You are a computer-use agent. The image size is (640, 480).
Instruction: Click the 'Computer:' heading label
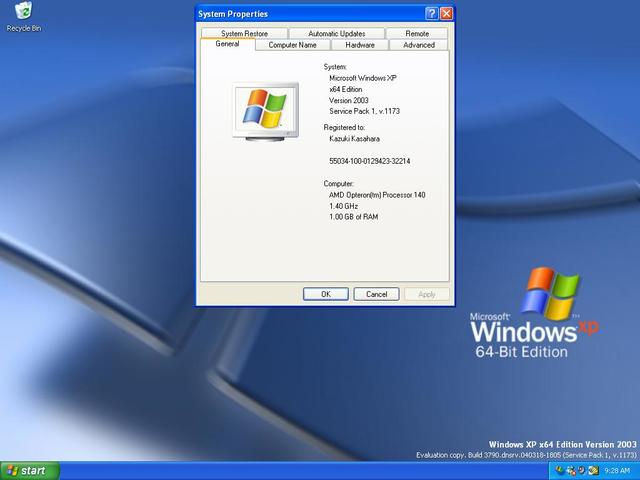click(338, 184)
